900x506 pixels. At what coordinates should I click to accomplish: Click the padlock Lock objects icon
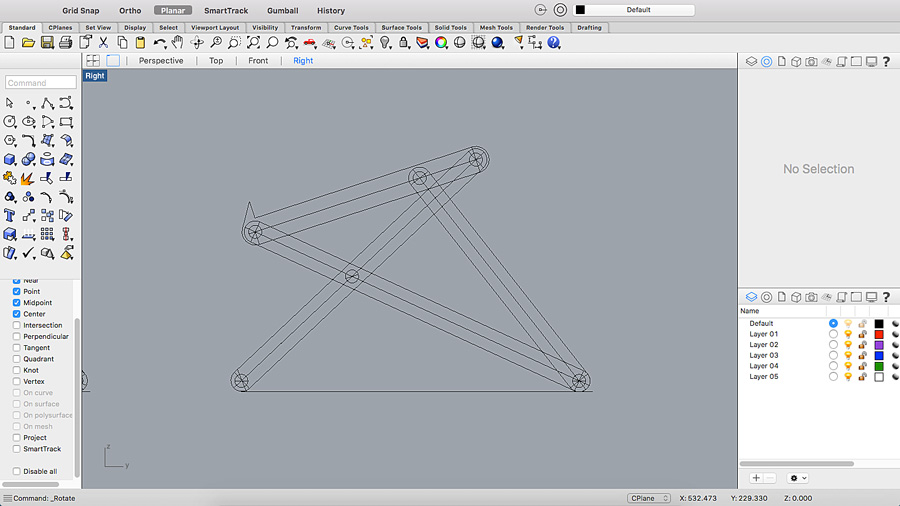coord(404,42)
